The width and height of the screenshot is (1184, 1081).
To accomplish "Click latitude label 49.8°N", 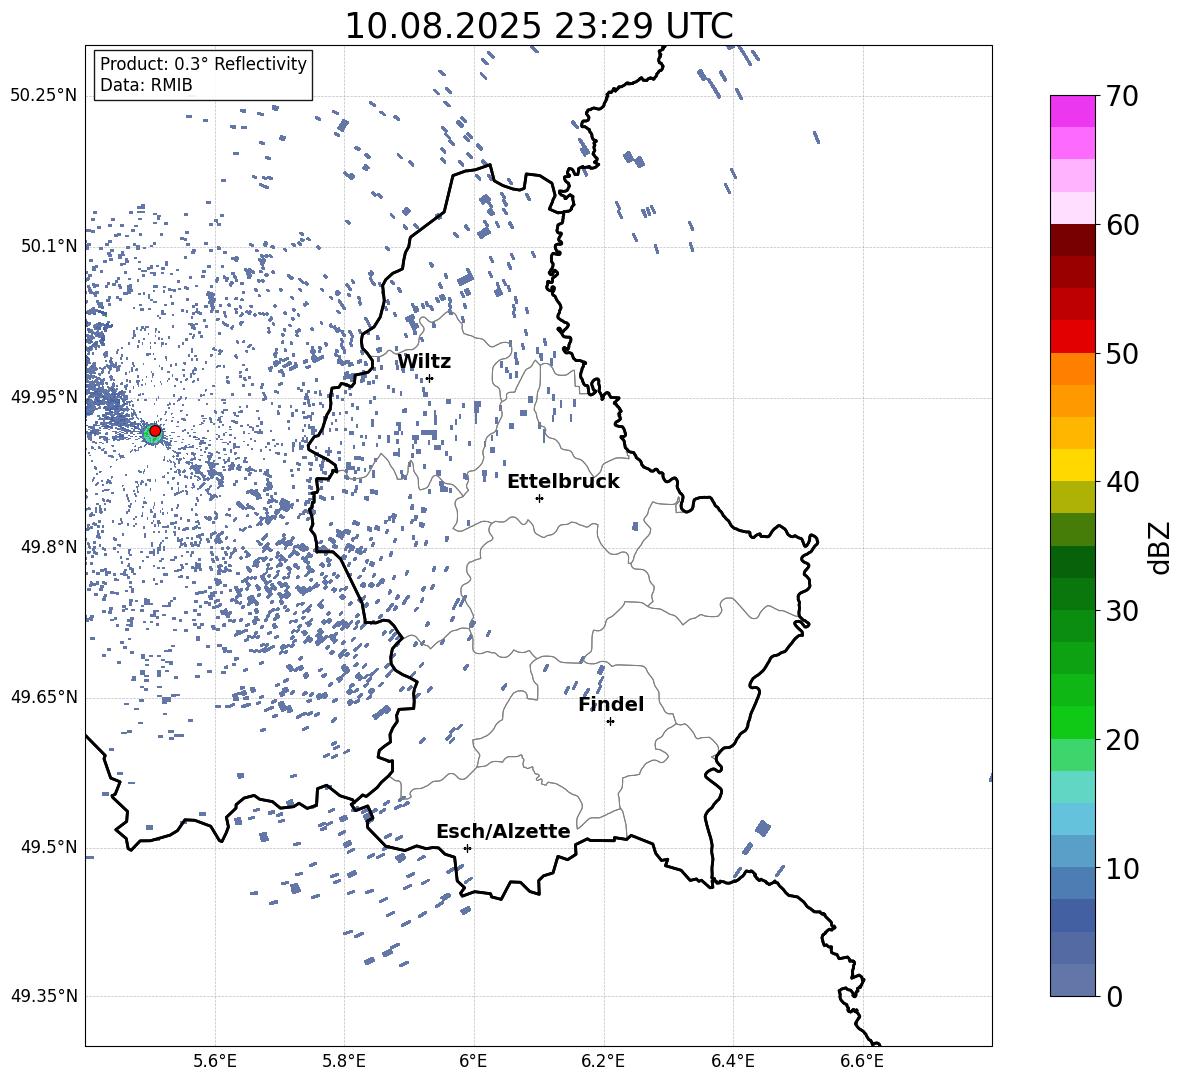I will click(49, 547).
